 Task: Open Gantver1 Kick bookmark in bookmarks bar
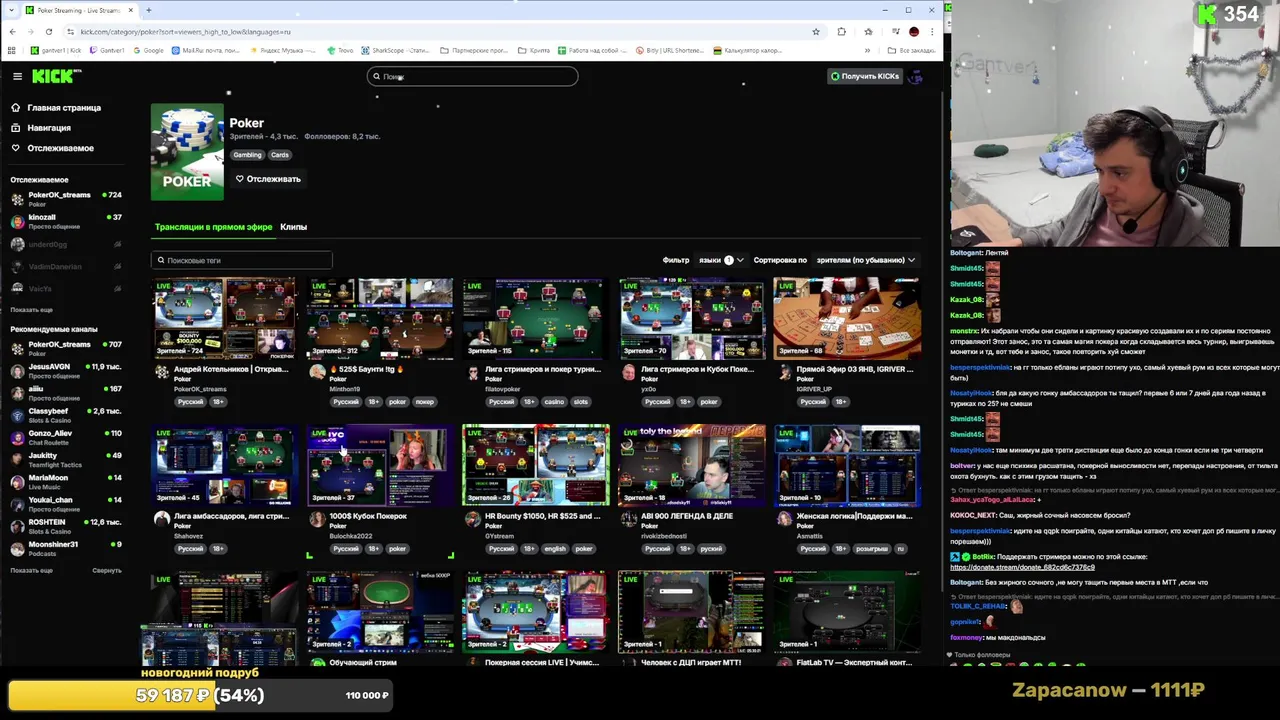(56, 50)
